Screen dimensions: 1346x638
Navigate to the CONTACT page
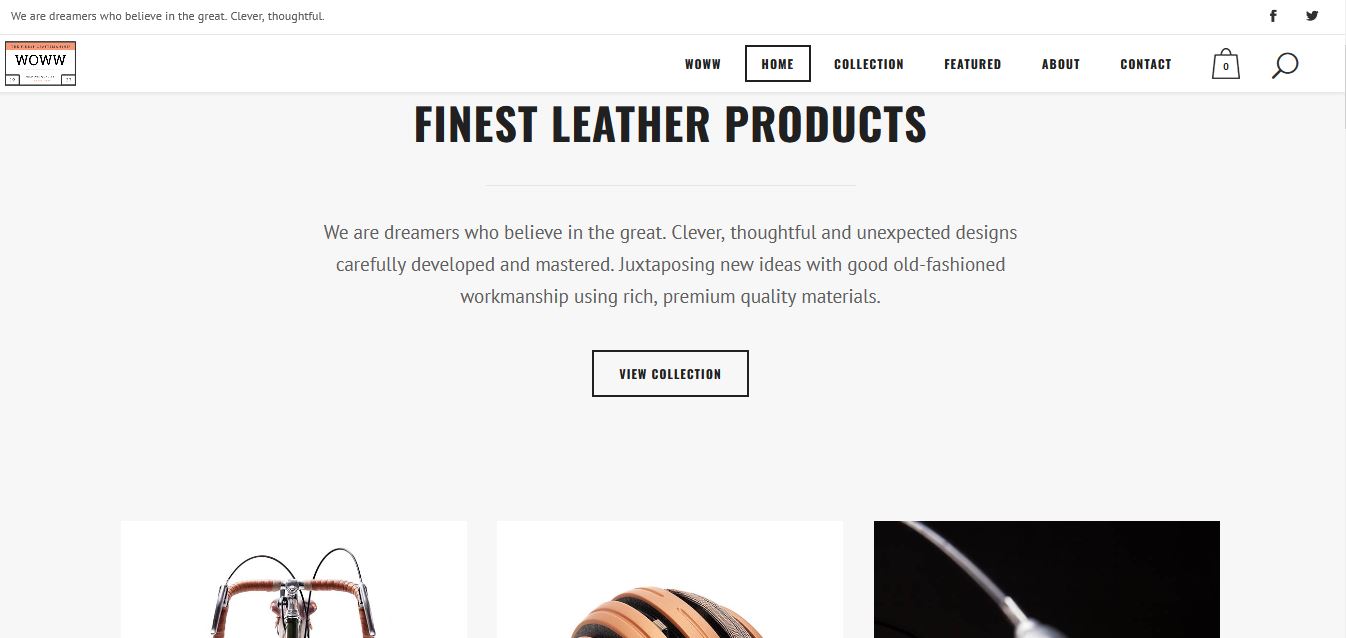[x=1146, y=64]
